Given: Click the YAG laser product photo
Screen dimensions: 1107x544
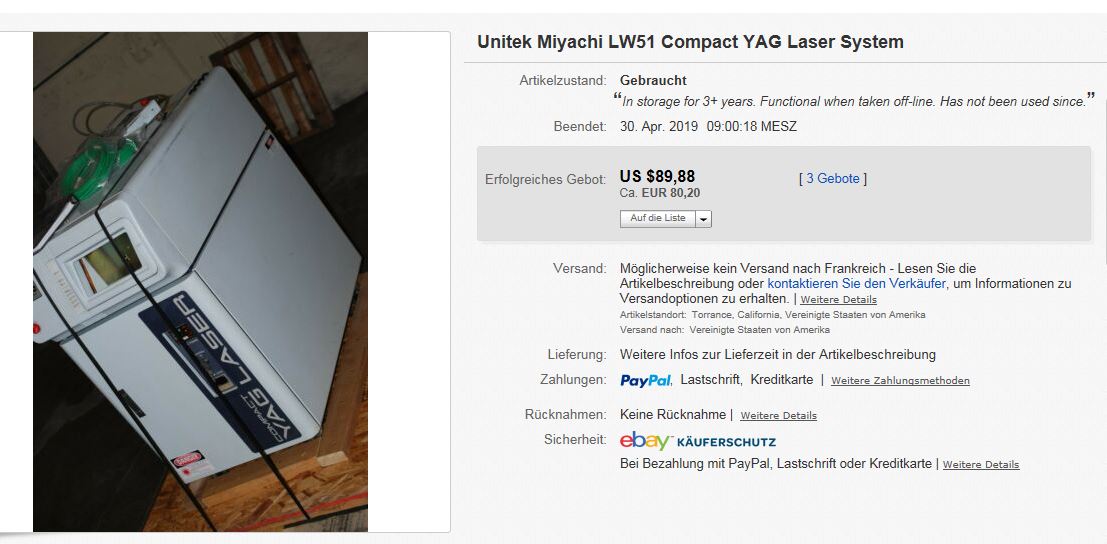Looking at the screenshot, I should tap(201, 282).
